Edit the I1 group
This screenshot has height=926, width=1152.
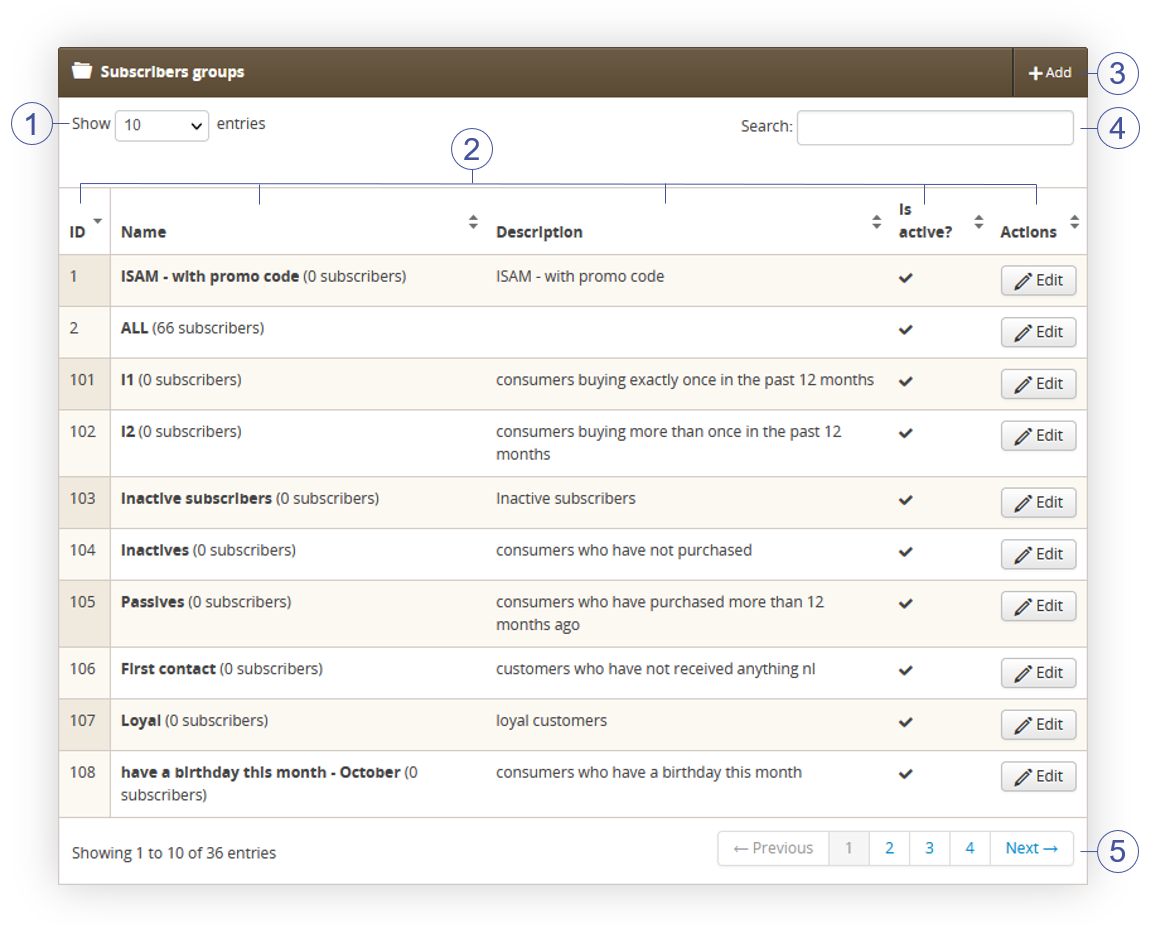[1038, 384]
